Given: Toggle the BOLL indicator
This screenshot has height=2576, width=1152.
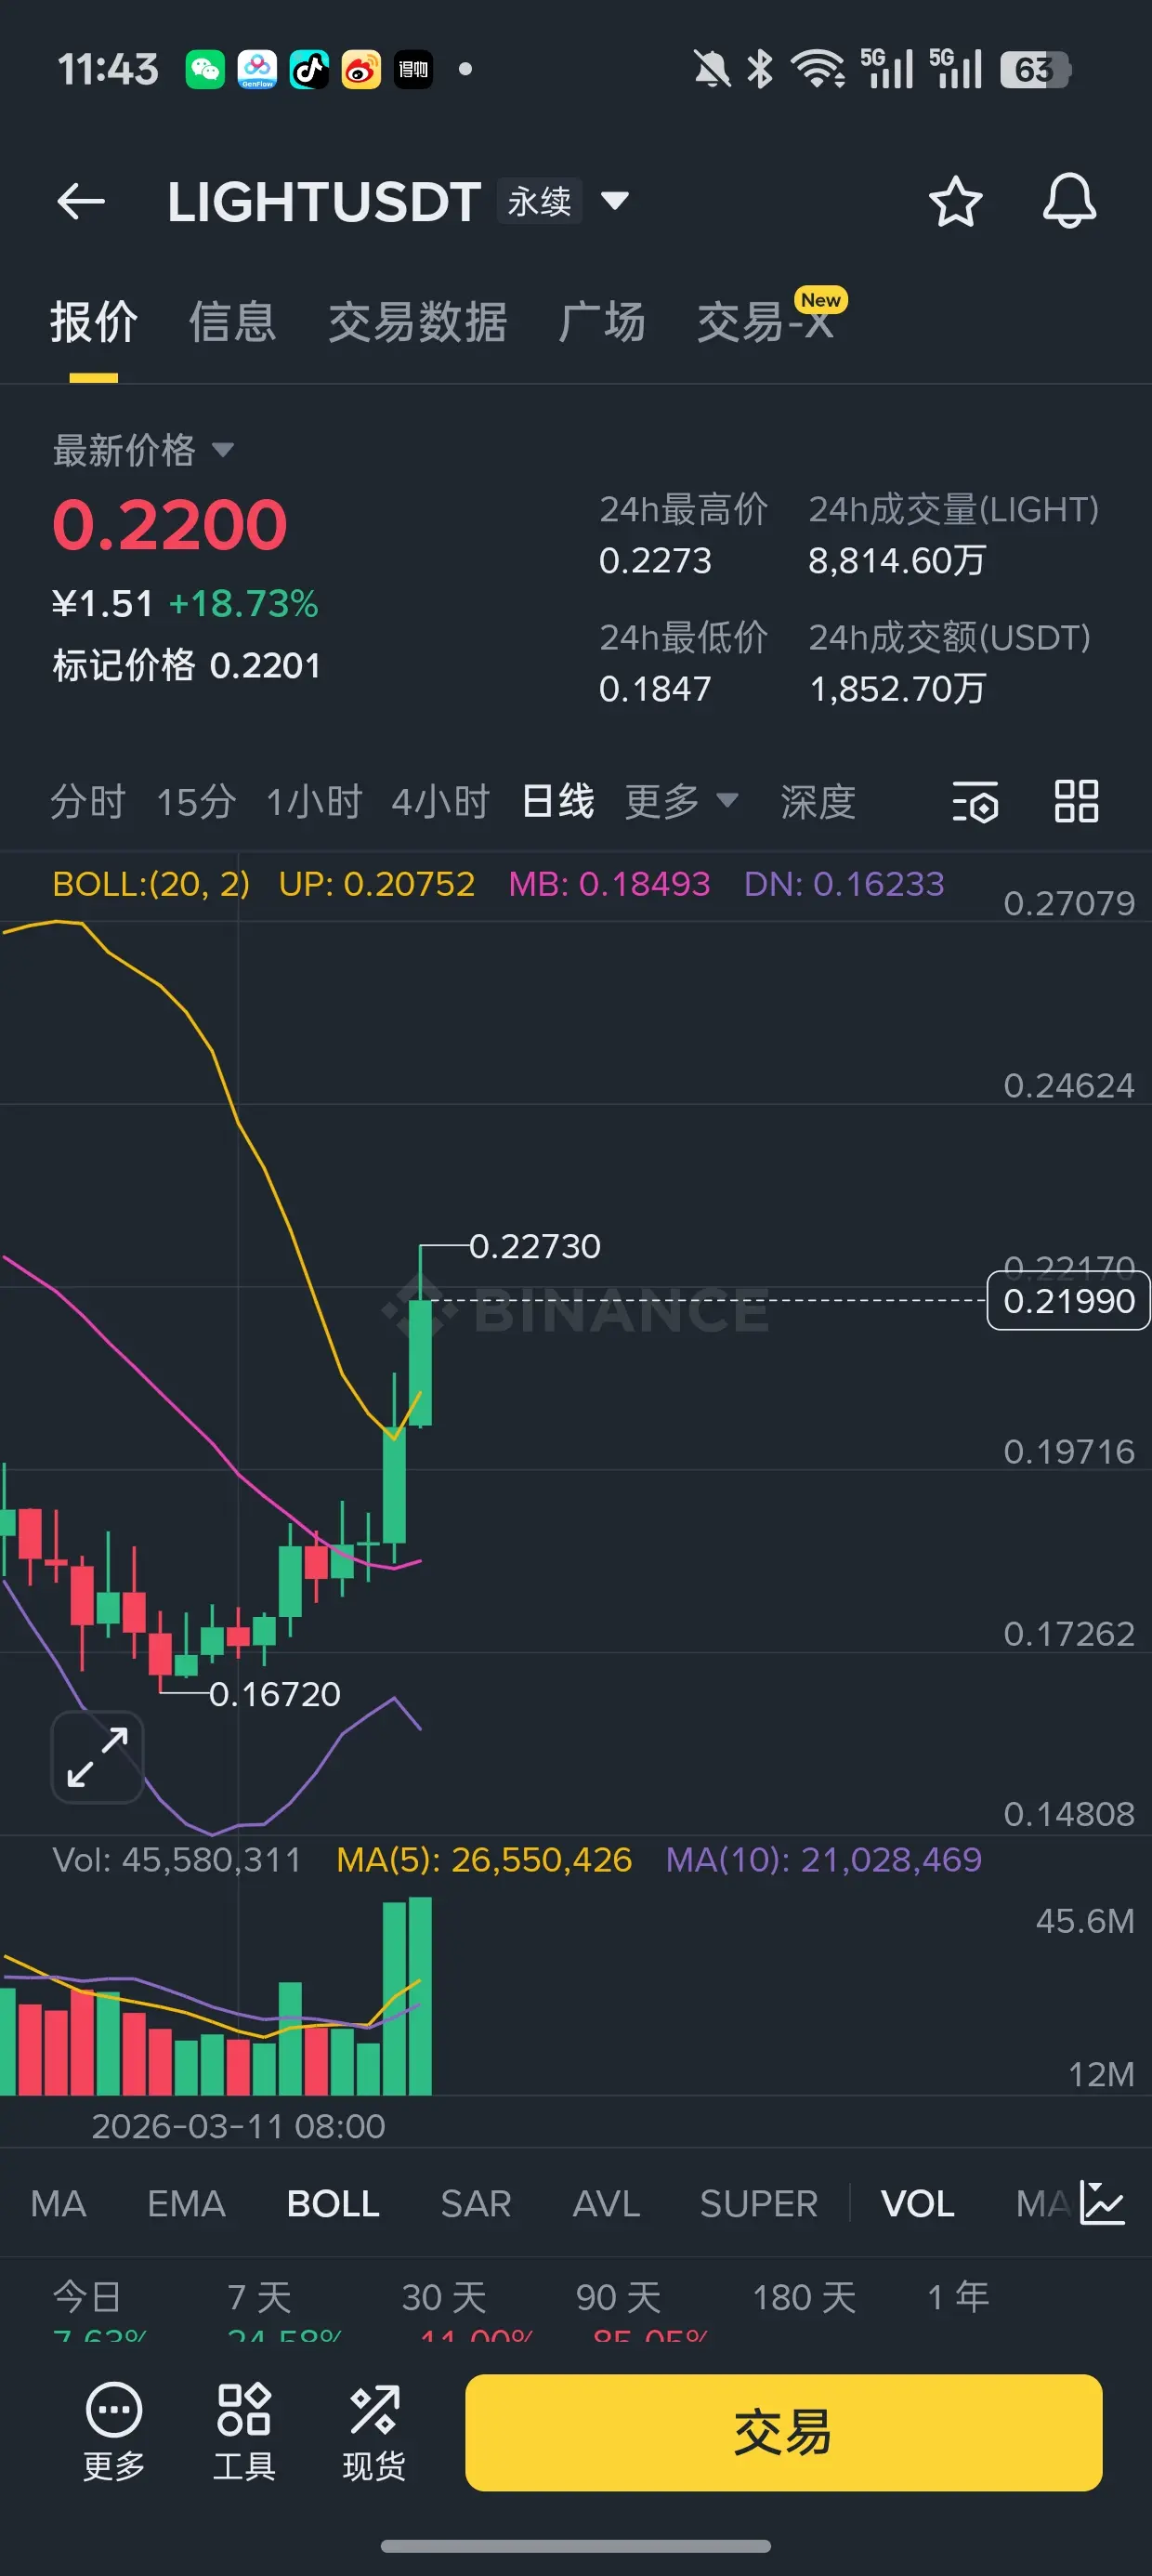Looking at the screenshot, I should click(x=333, y=2204).
